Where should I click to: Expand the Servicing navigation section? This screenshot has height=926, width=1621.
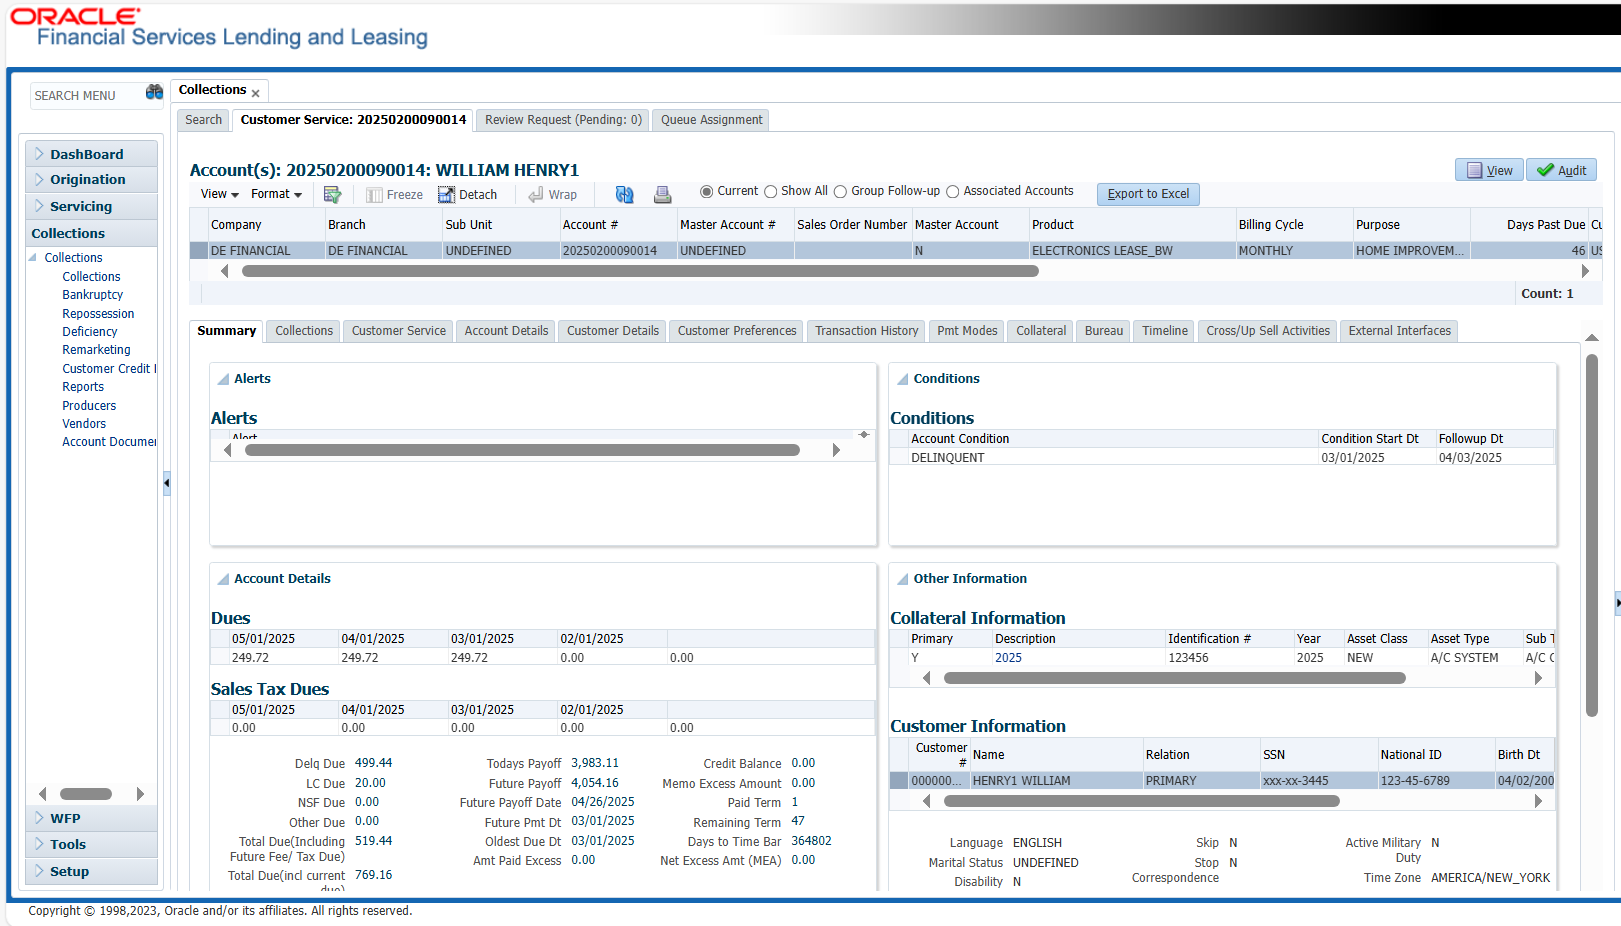[x=39, y=206]
